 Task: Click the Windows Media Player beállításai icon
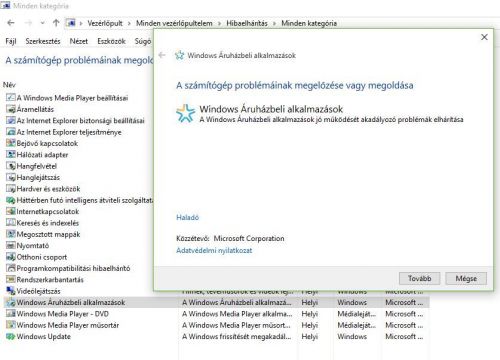point(11,98)
